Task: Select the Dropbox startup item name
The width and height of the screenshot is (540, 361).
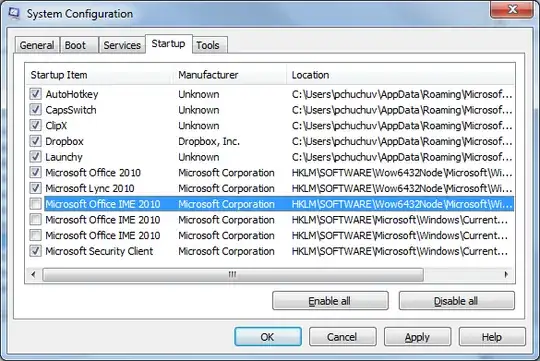Action: [x=64, y=141]
